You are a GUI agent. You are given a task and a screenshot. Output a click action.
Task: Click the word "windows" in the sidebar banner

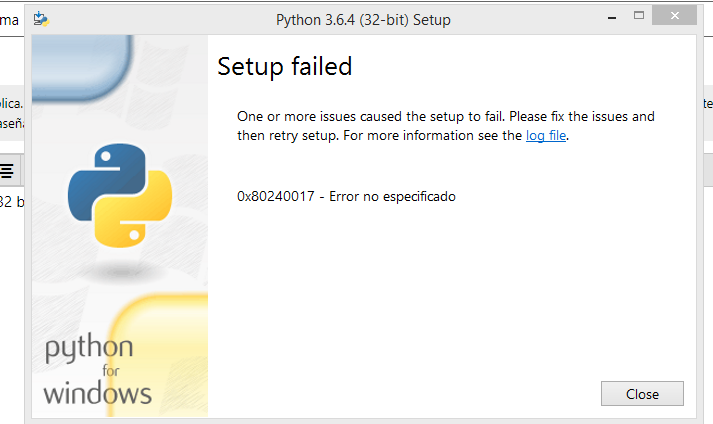point(97,394)
